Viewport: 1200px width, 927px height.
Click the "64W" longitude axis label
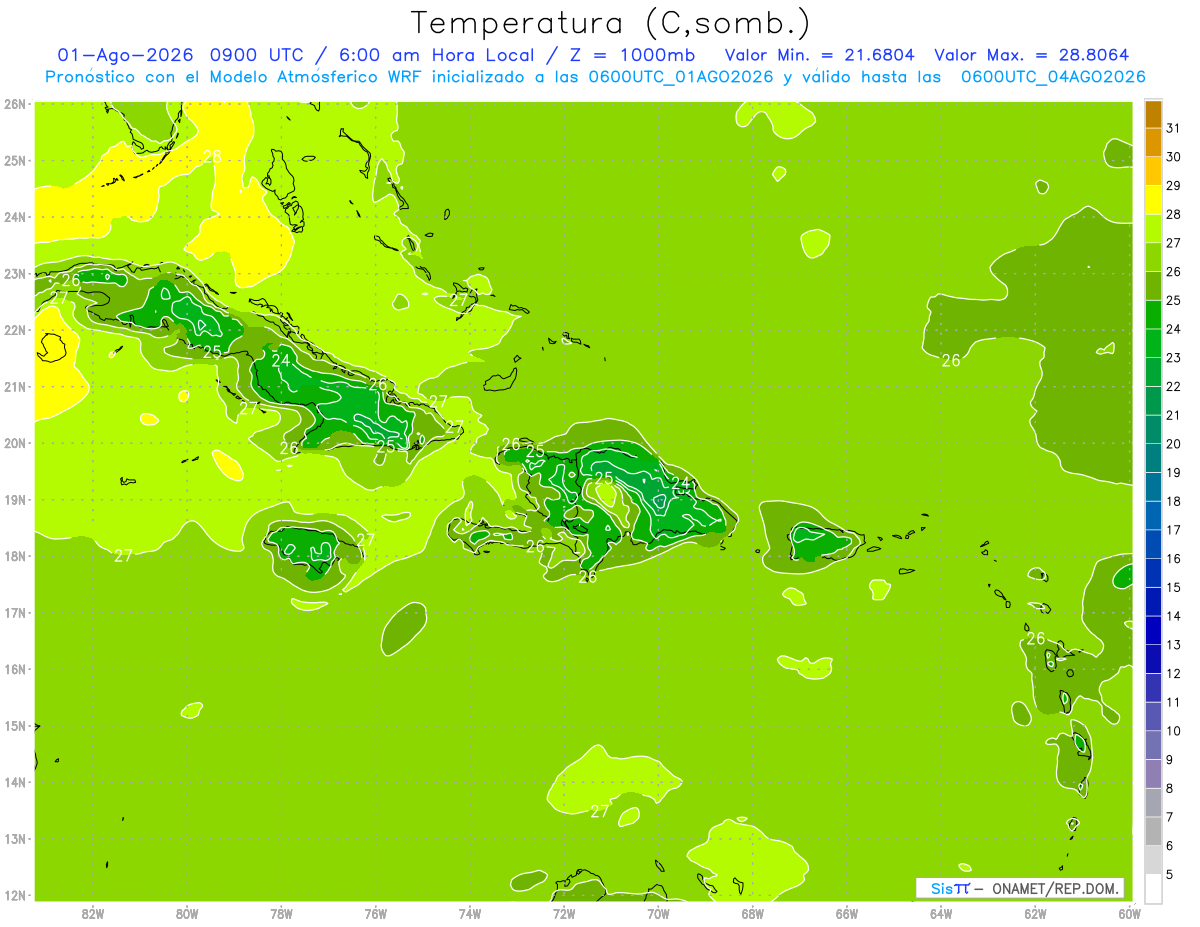[x=941, y=913]
